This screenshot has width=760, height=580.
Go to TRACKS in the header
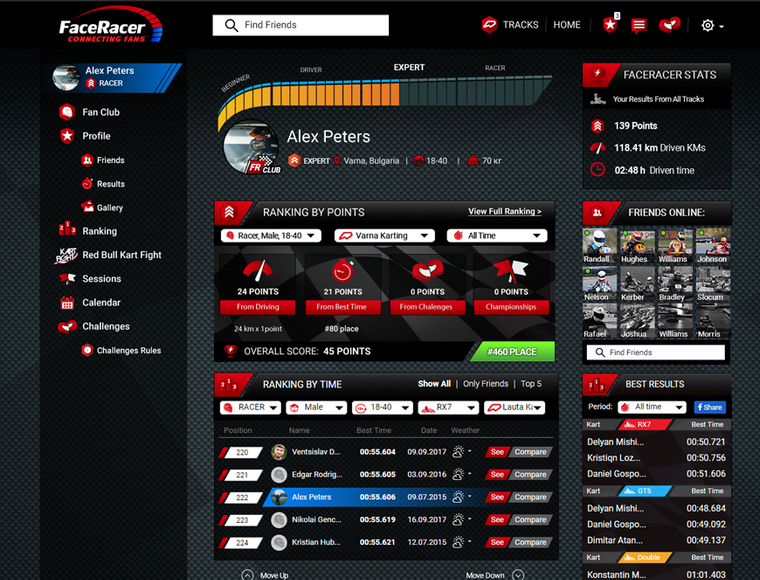click(x=521, y=25)
